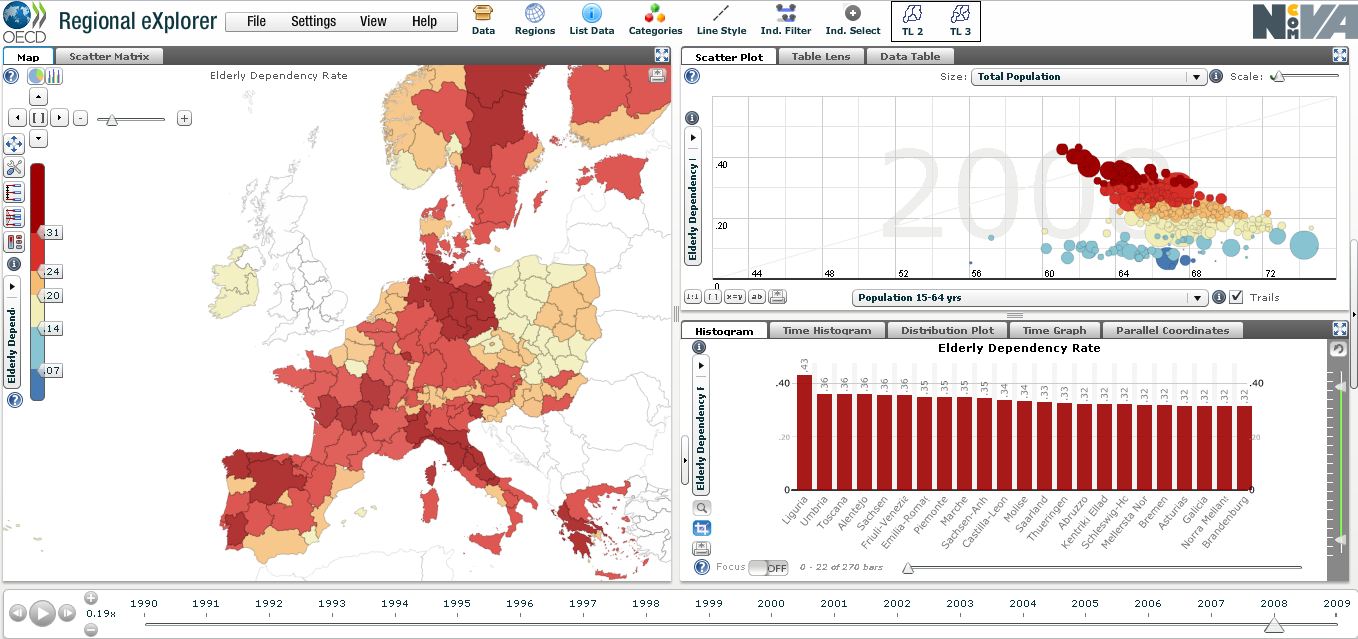Open the Settings menu
This screenshot has height=639, width=1358.
(313, 20)
